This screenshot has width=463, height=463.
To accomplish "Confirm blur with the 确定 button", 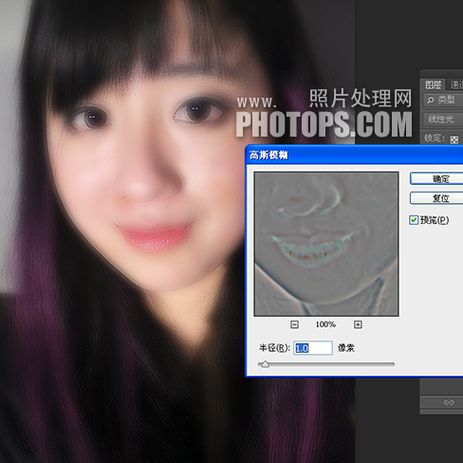I will click(437, 179).
